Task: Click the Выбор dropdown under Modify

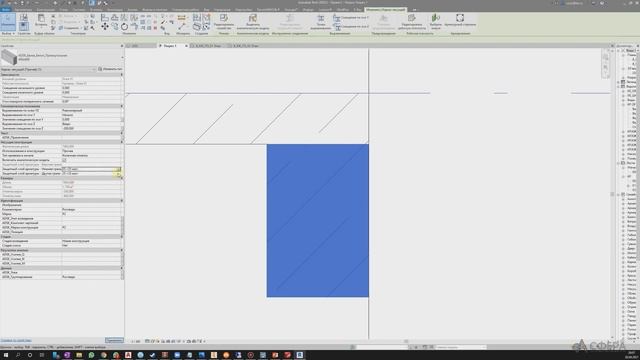Action: (x=8, y=33)
